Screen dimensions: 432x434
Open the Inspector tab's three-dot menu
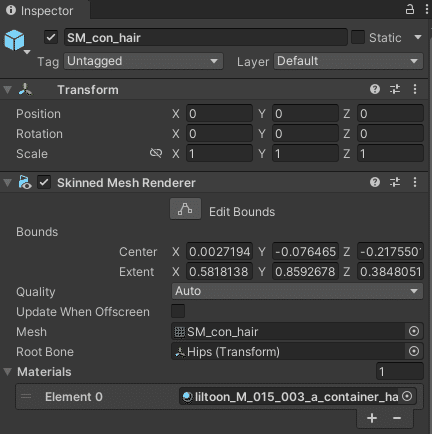point(427,9)
